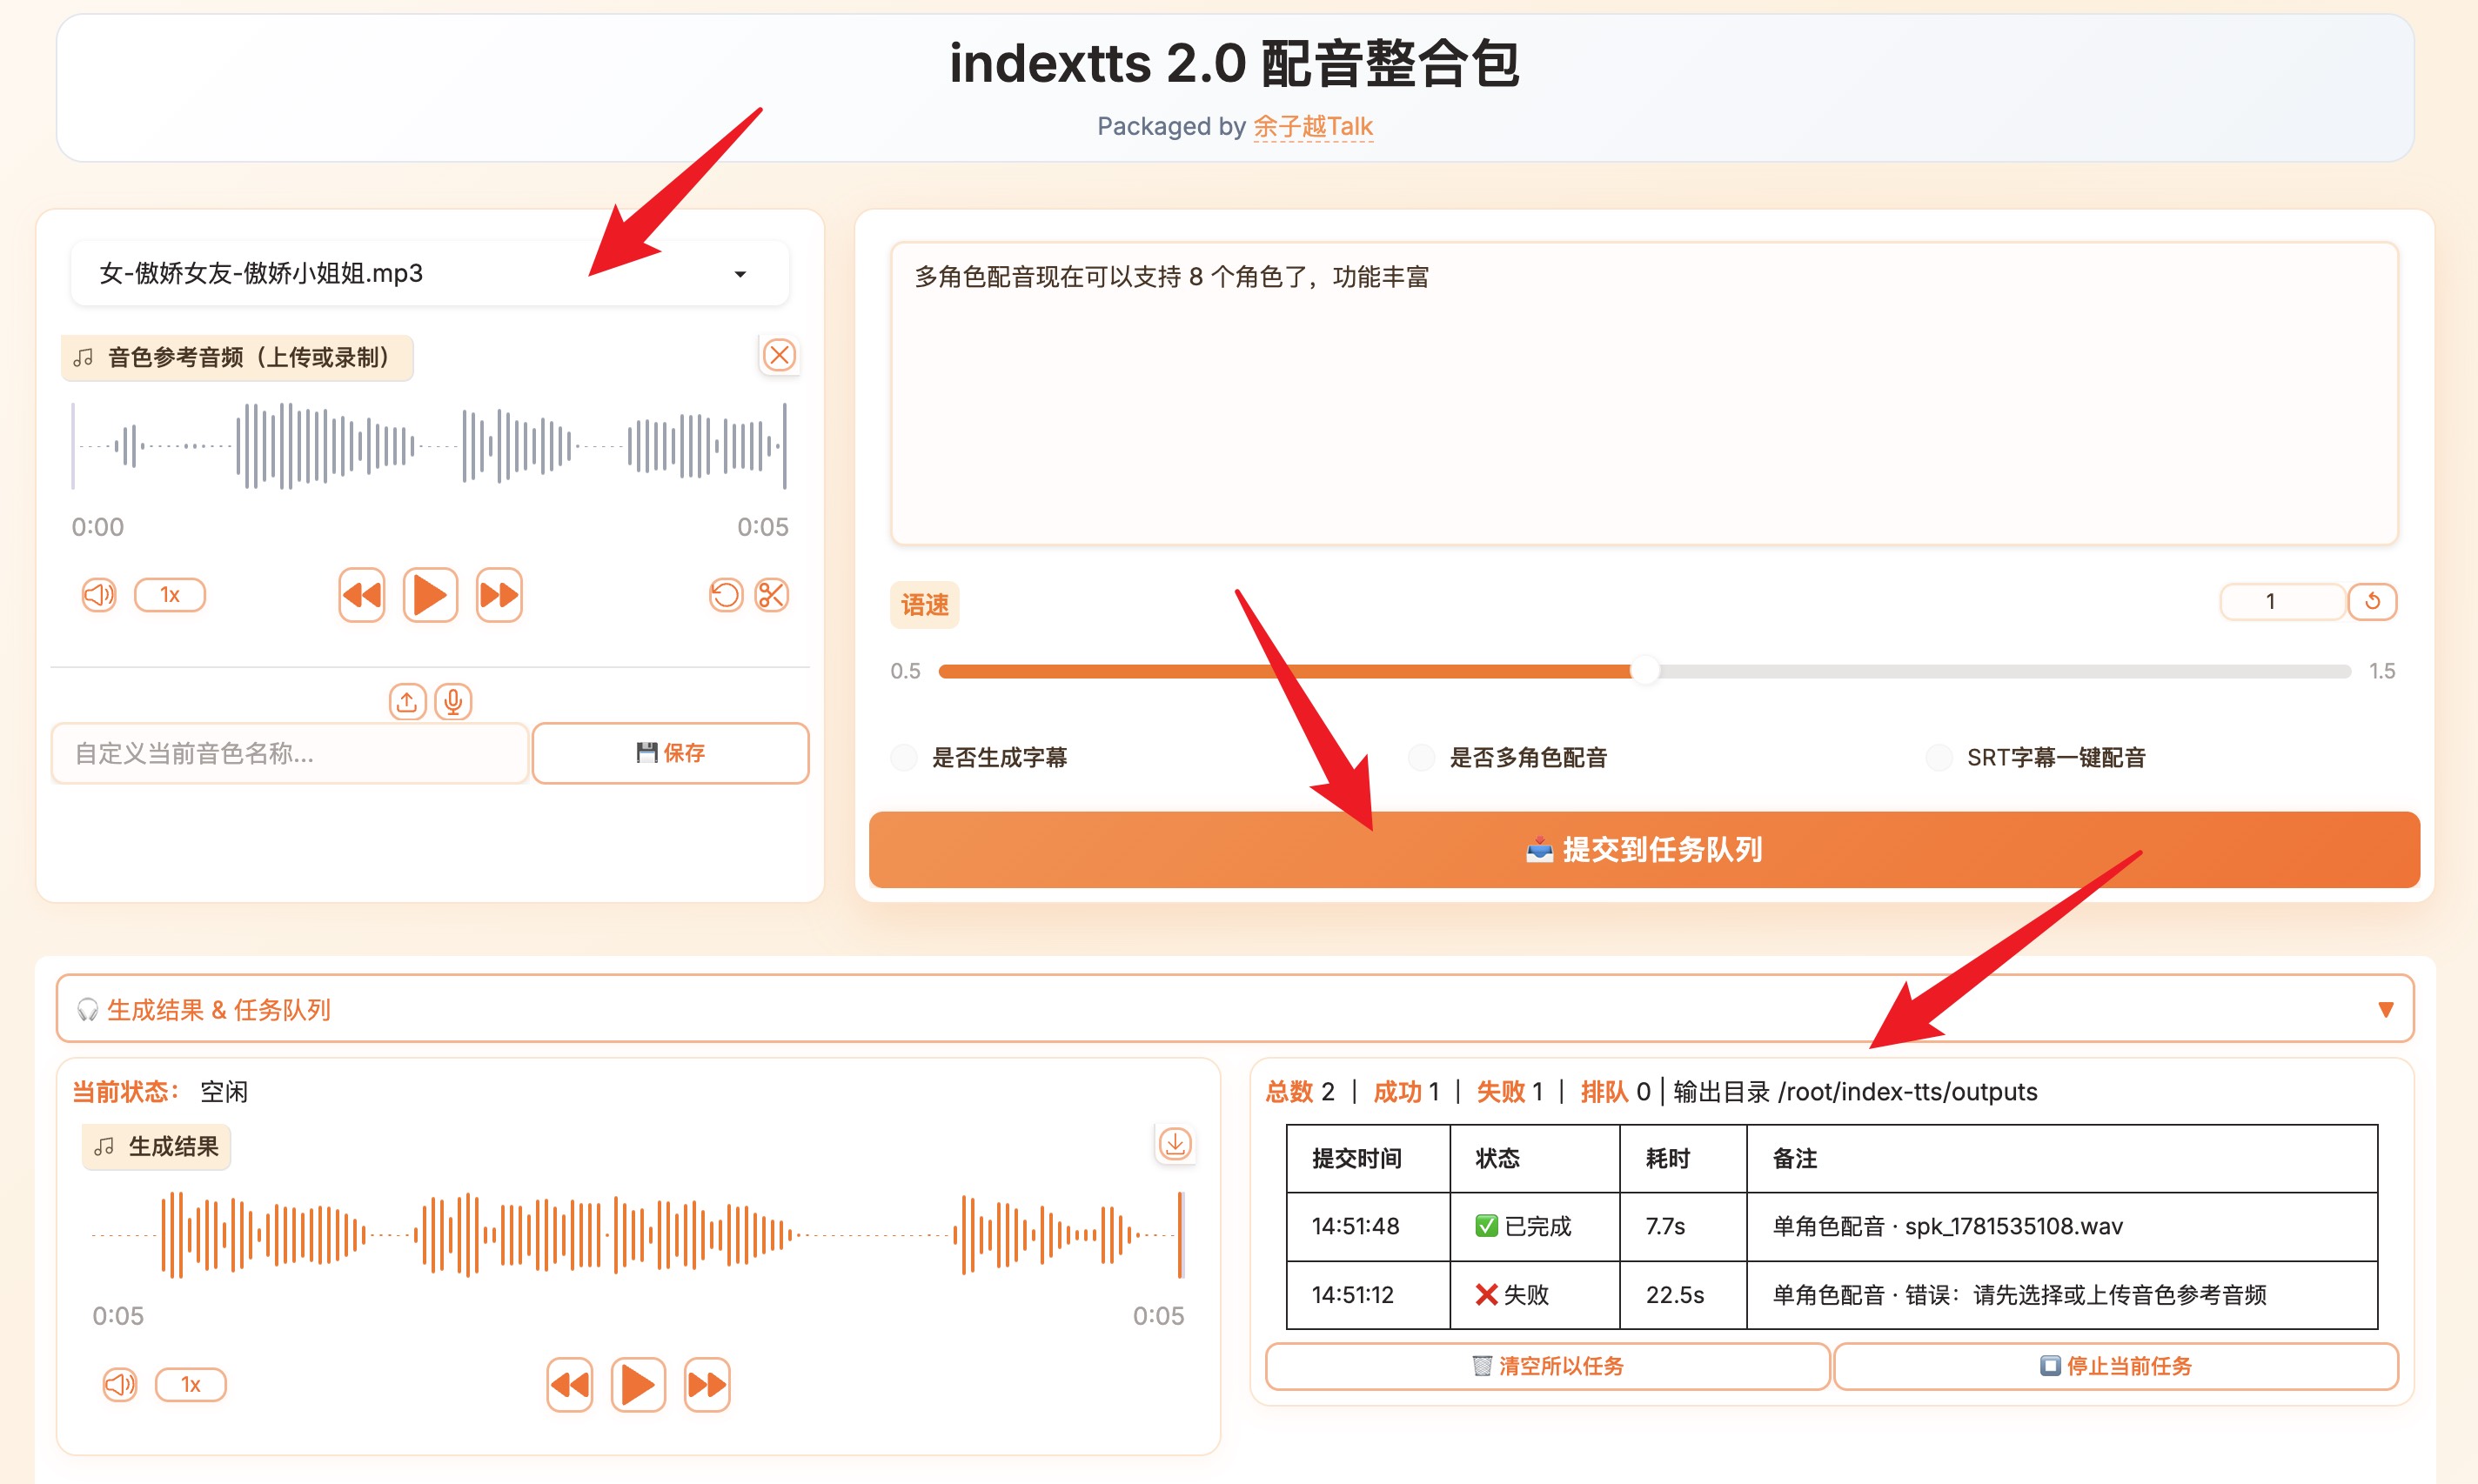Viewport: 2478px width, 1484px height.
Task: Click the 清空所以任务 button
Action: [x=1547, y=1366]
